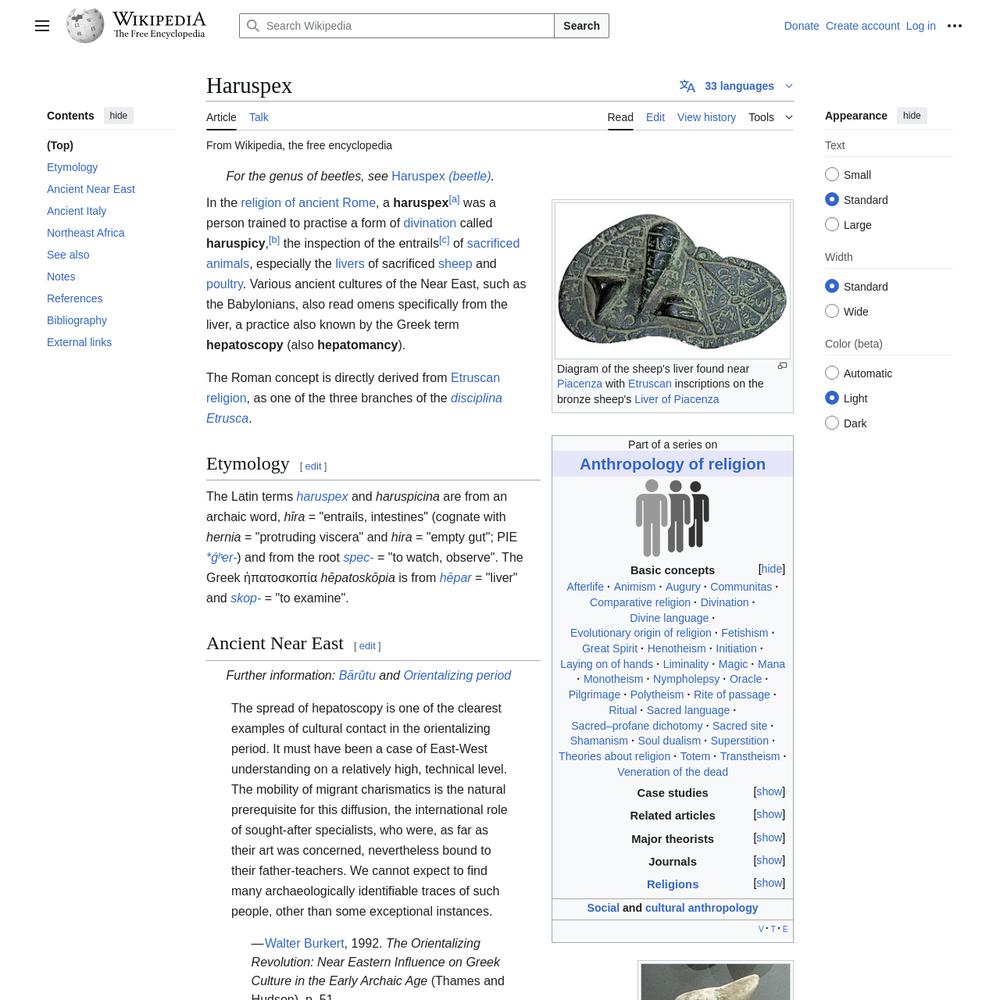
Task: Open the Shamanism link
Action: coord(599,740)
